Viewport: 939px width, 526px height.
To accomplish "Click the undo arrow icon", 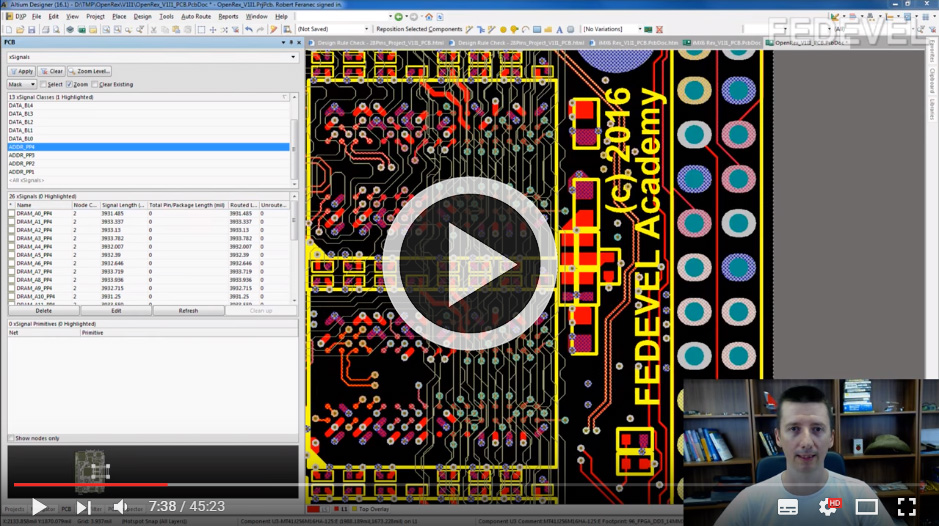I will pyautogui.click(x=249, y=29).
